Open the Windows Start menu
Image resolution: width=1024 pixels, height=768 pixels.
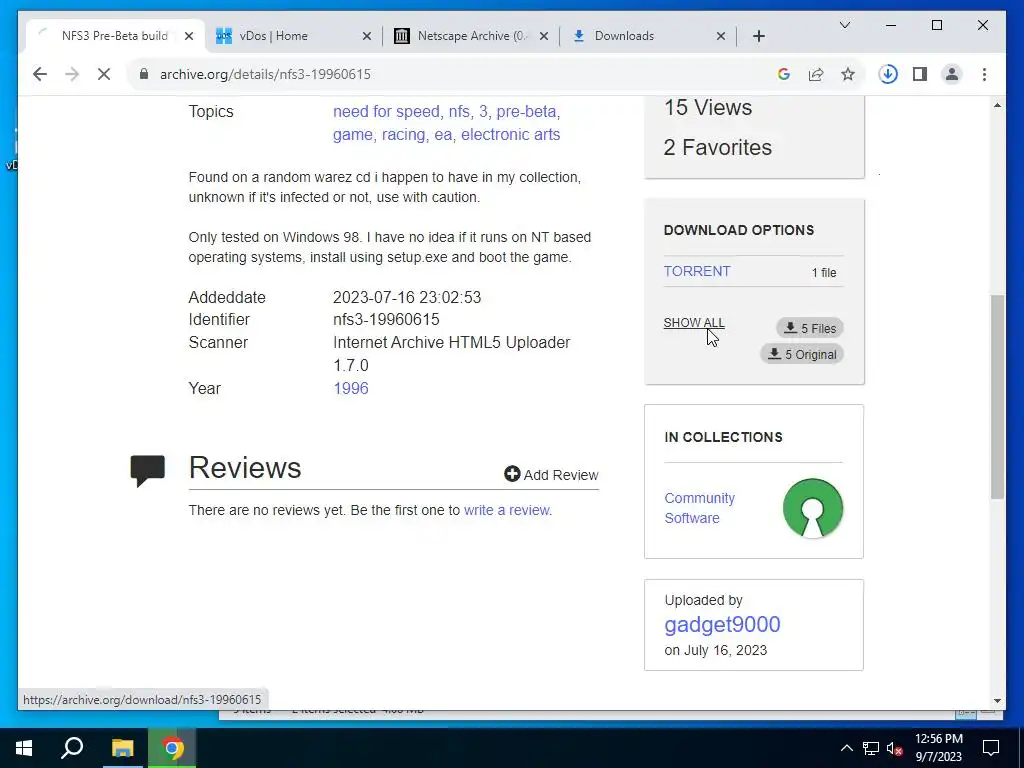pyautogui.click(x=24, y=748)
